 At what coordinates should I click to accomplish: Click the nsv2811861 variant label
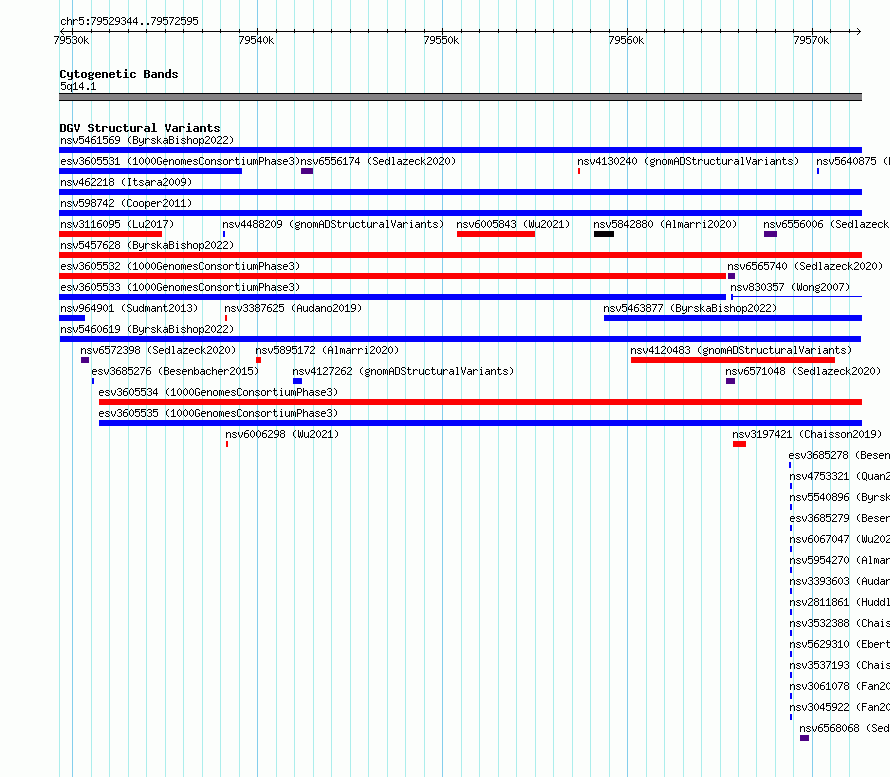point(839,602)
